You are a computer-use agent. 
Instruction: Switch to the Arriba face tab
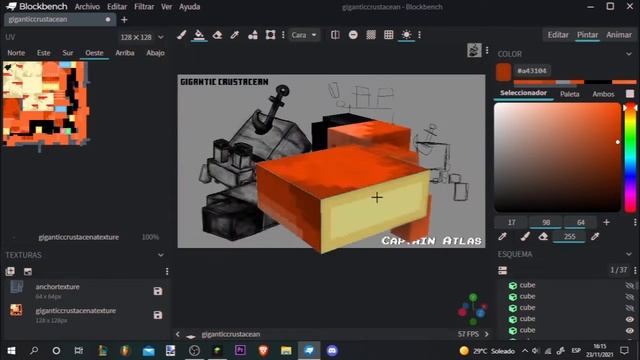point(124,53)
